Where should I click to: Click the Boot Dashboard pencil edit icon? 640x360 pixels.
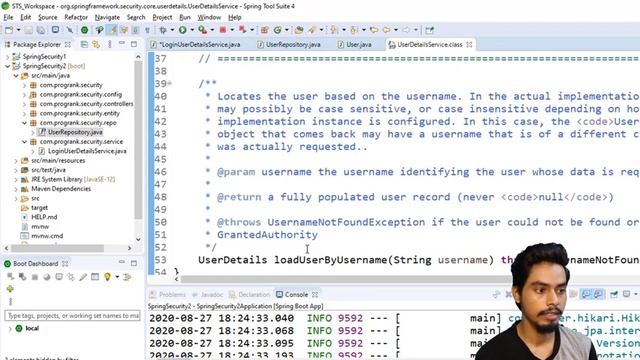[83, 277]
